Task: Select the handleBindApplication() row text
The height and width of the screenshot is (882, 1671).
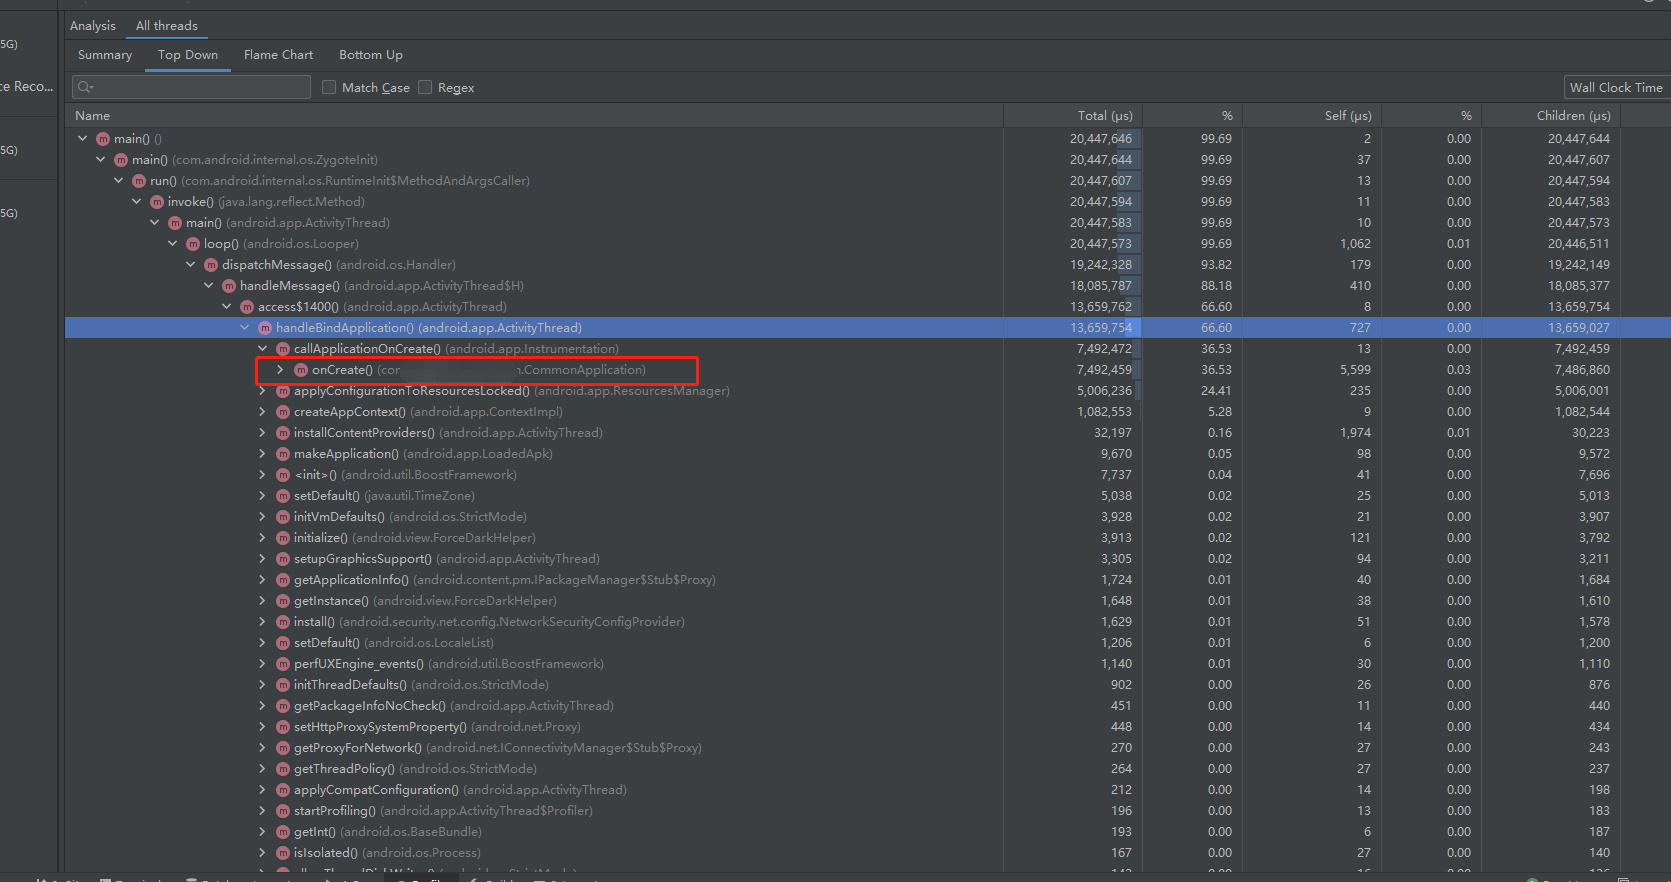Action: pos(429,328)
